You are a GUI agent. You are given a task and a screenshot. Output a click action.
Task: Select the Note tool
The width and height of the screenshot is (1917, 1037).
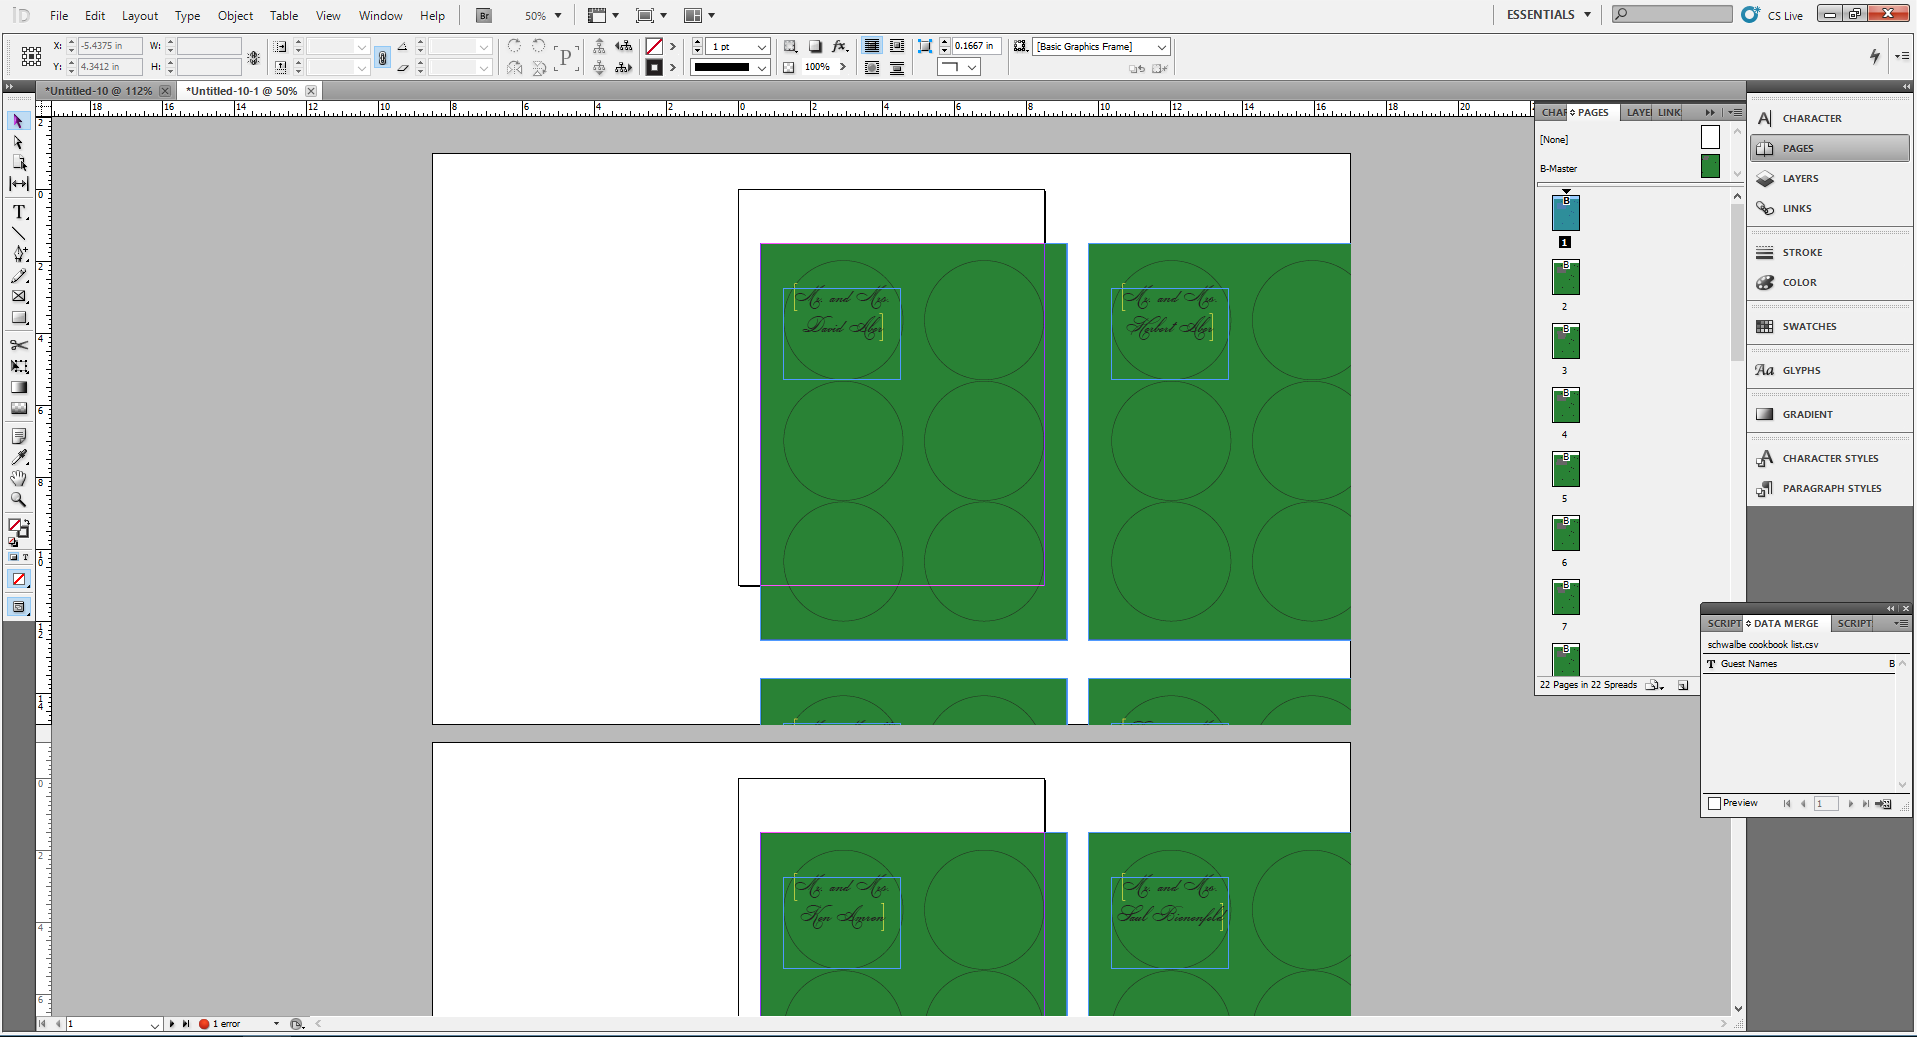coord(18,436)
